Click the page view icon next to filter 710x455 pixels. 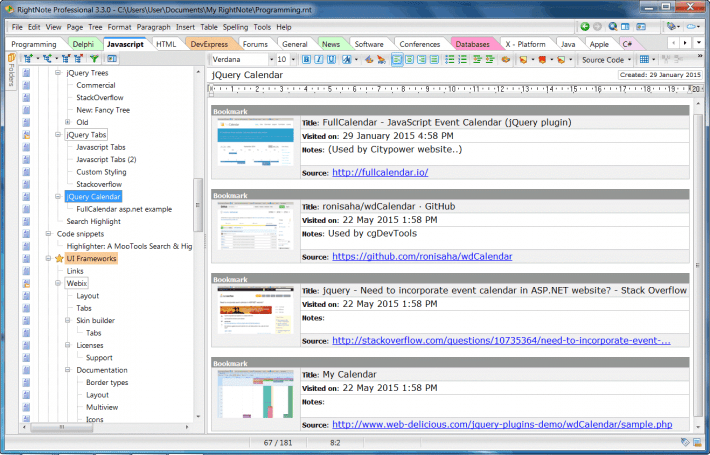coord(111,58)
